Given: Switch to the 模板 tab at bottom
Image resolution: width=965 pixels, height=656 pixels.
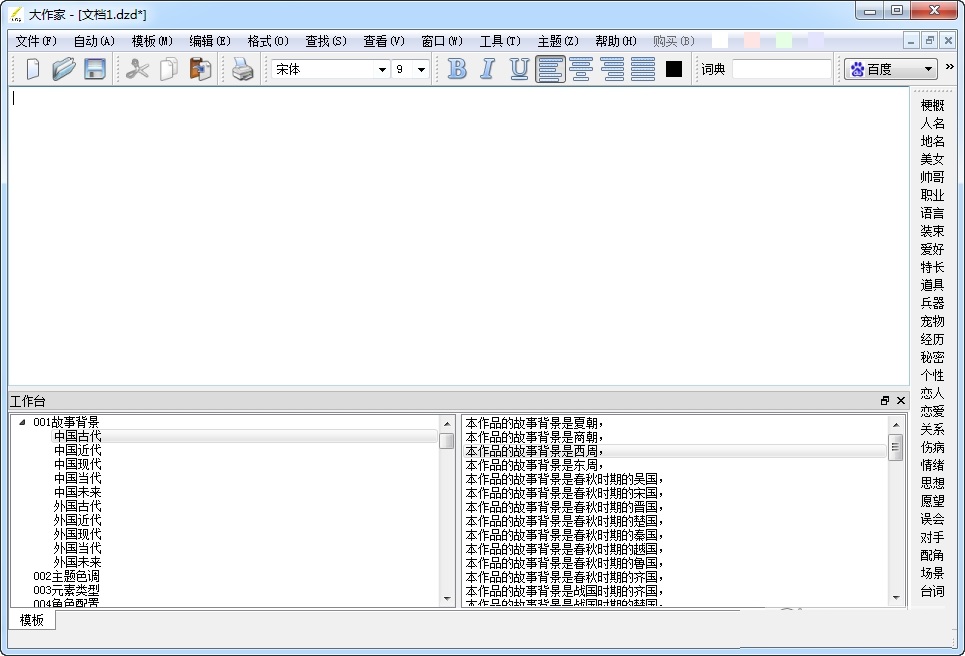Looking at the screenshot, I should pos(31,620).
